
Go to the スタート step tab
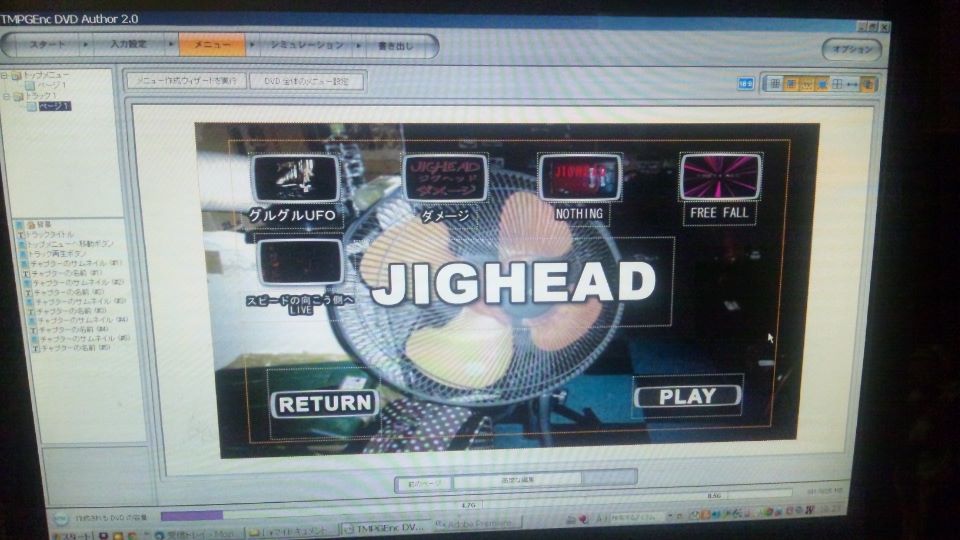[x=48, y=45]
